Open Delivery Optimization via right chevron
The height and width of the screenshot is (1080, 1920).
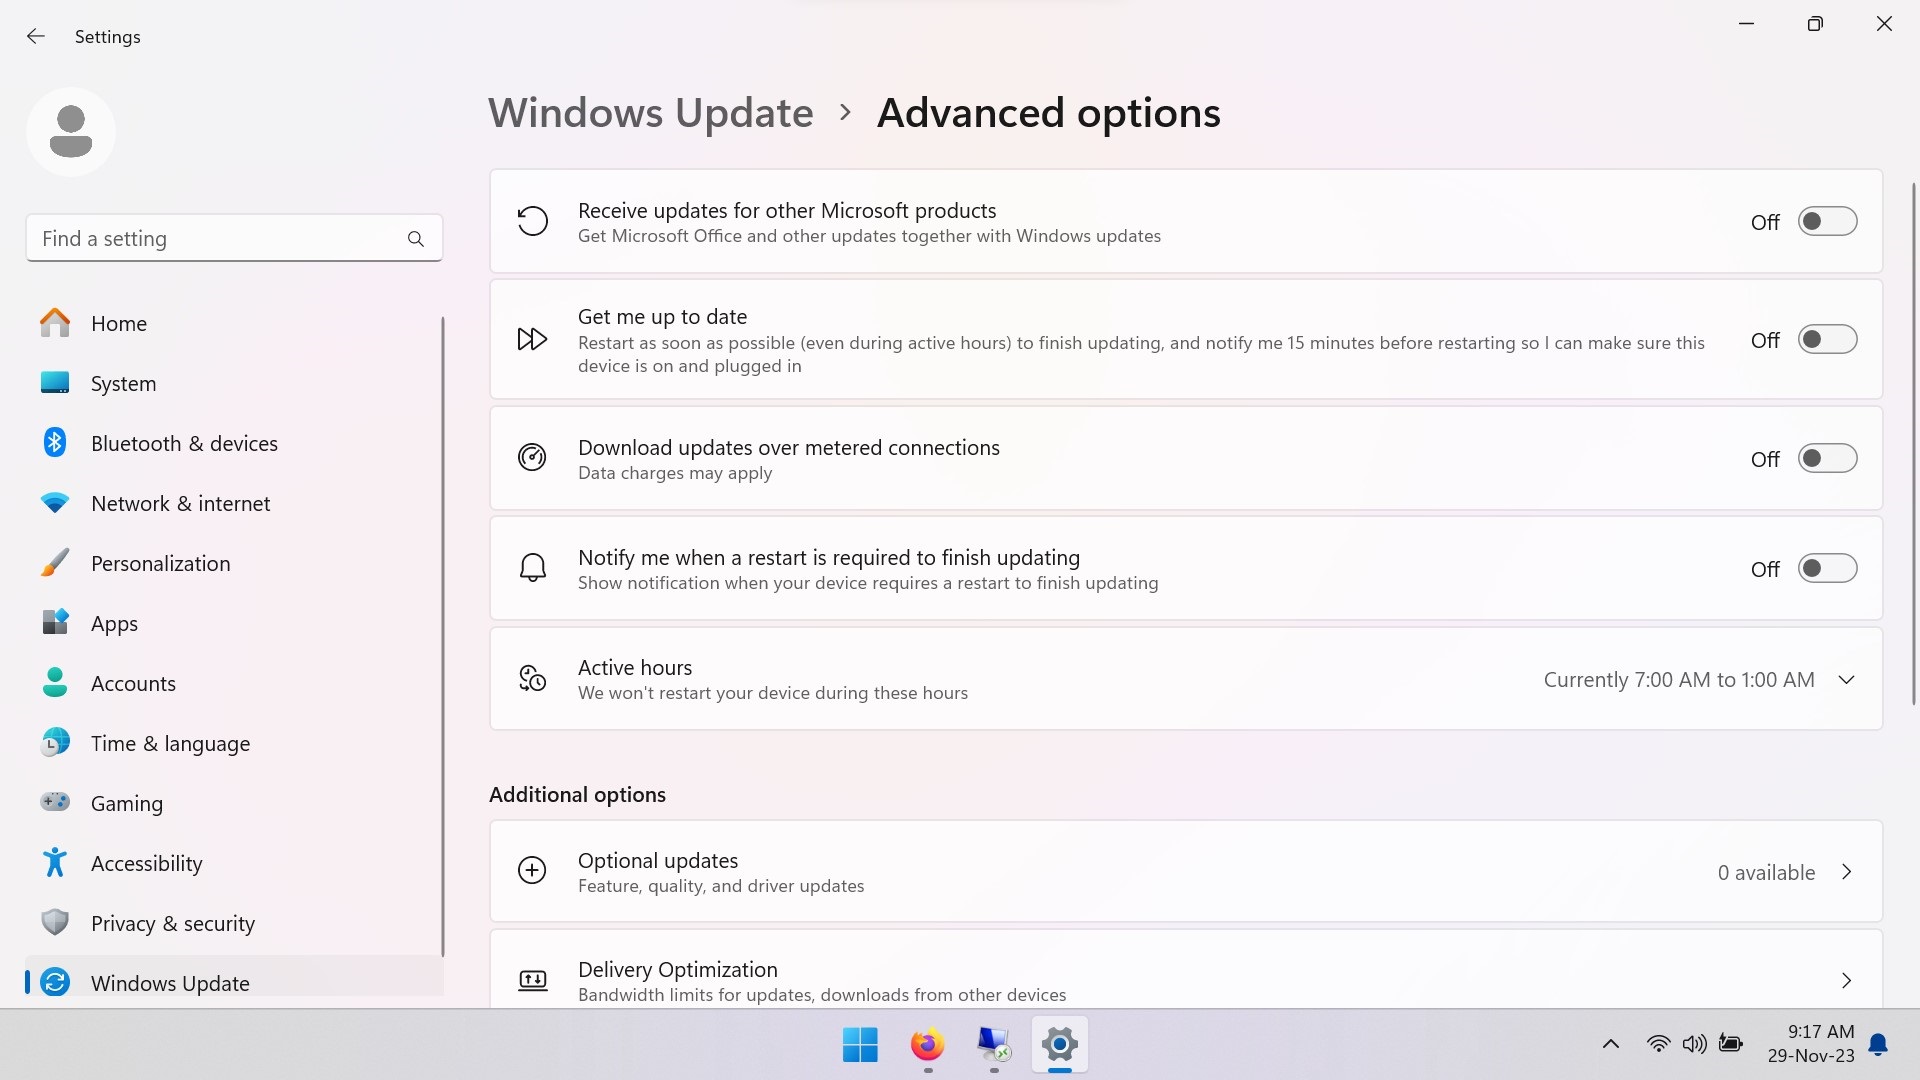point(1847,981)
